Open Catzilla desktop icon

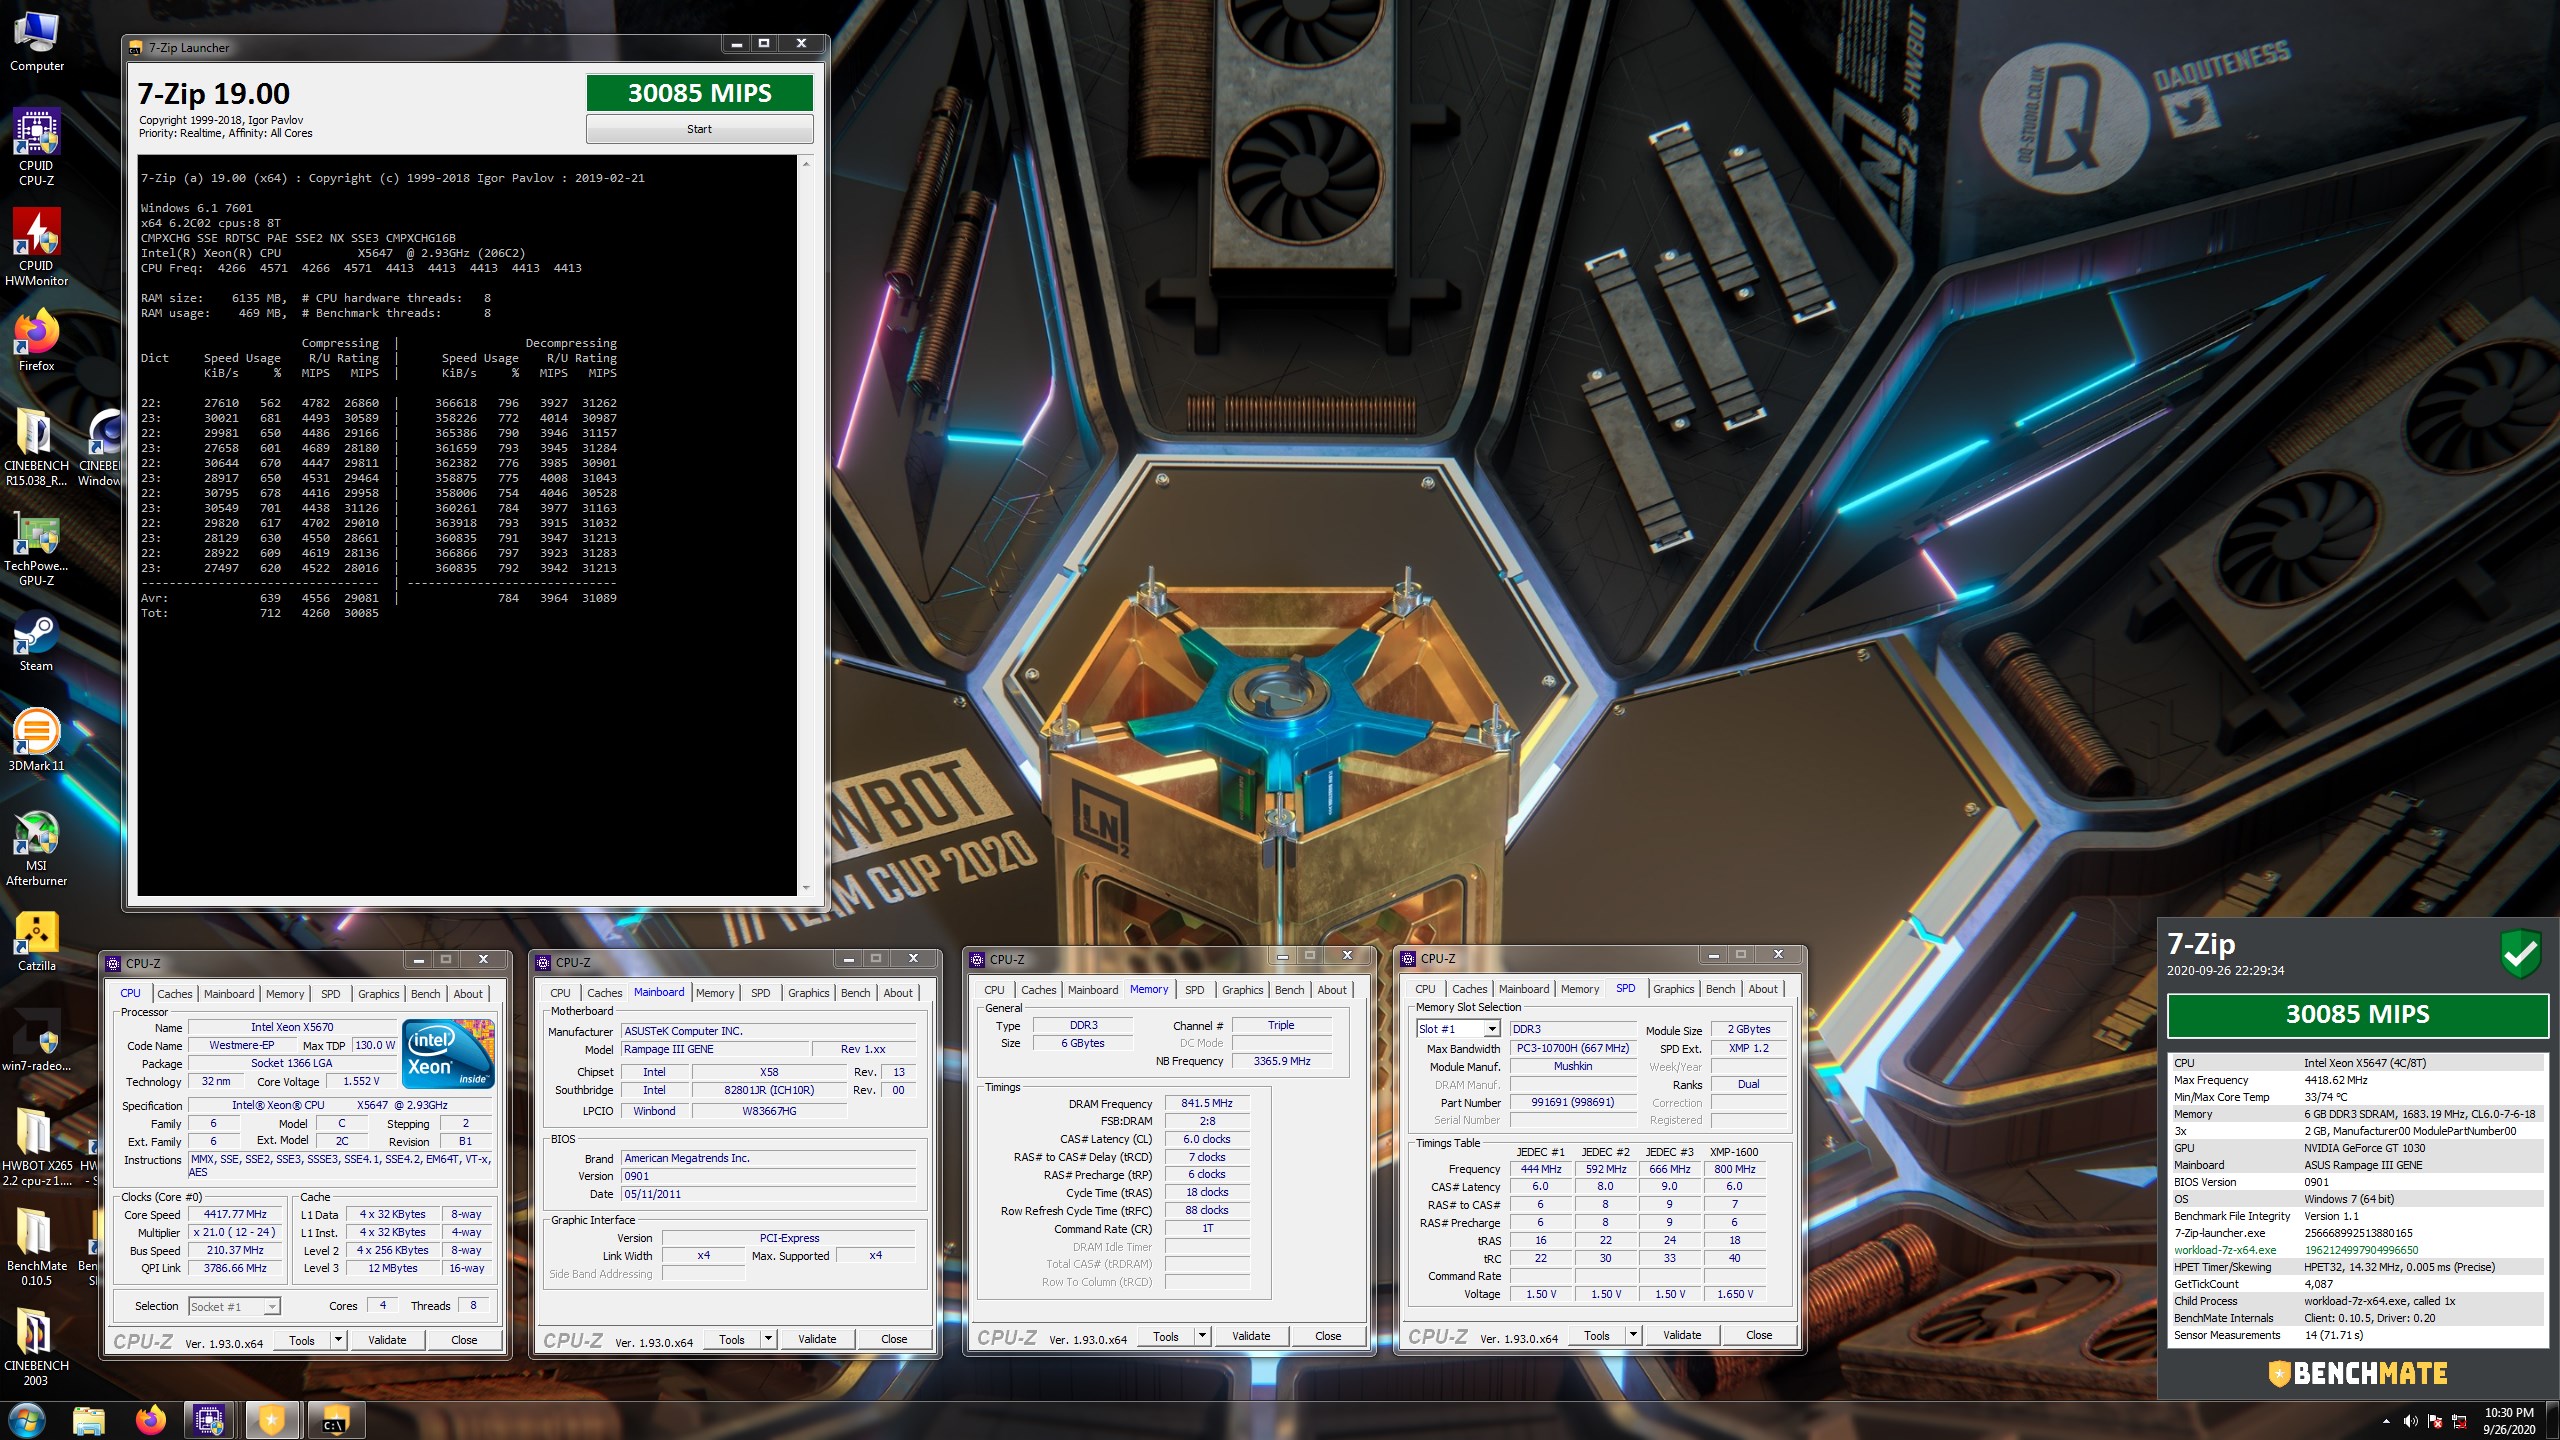point(36,941)
